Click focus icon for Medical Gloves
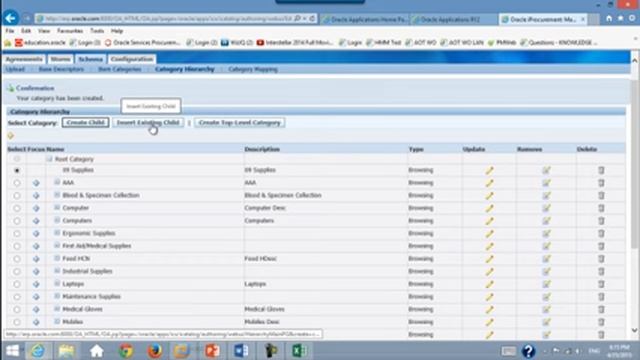 tap(36, 310)
